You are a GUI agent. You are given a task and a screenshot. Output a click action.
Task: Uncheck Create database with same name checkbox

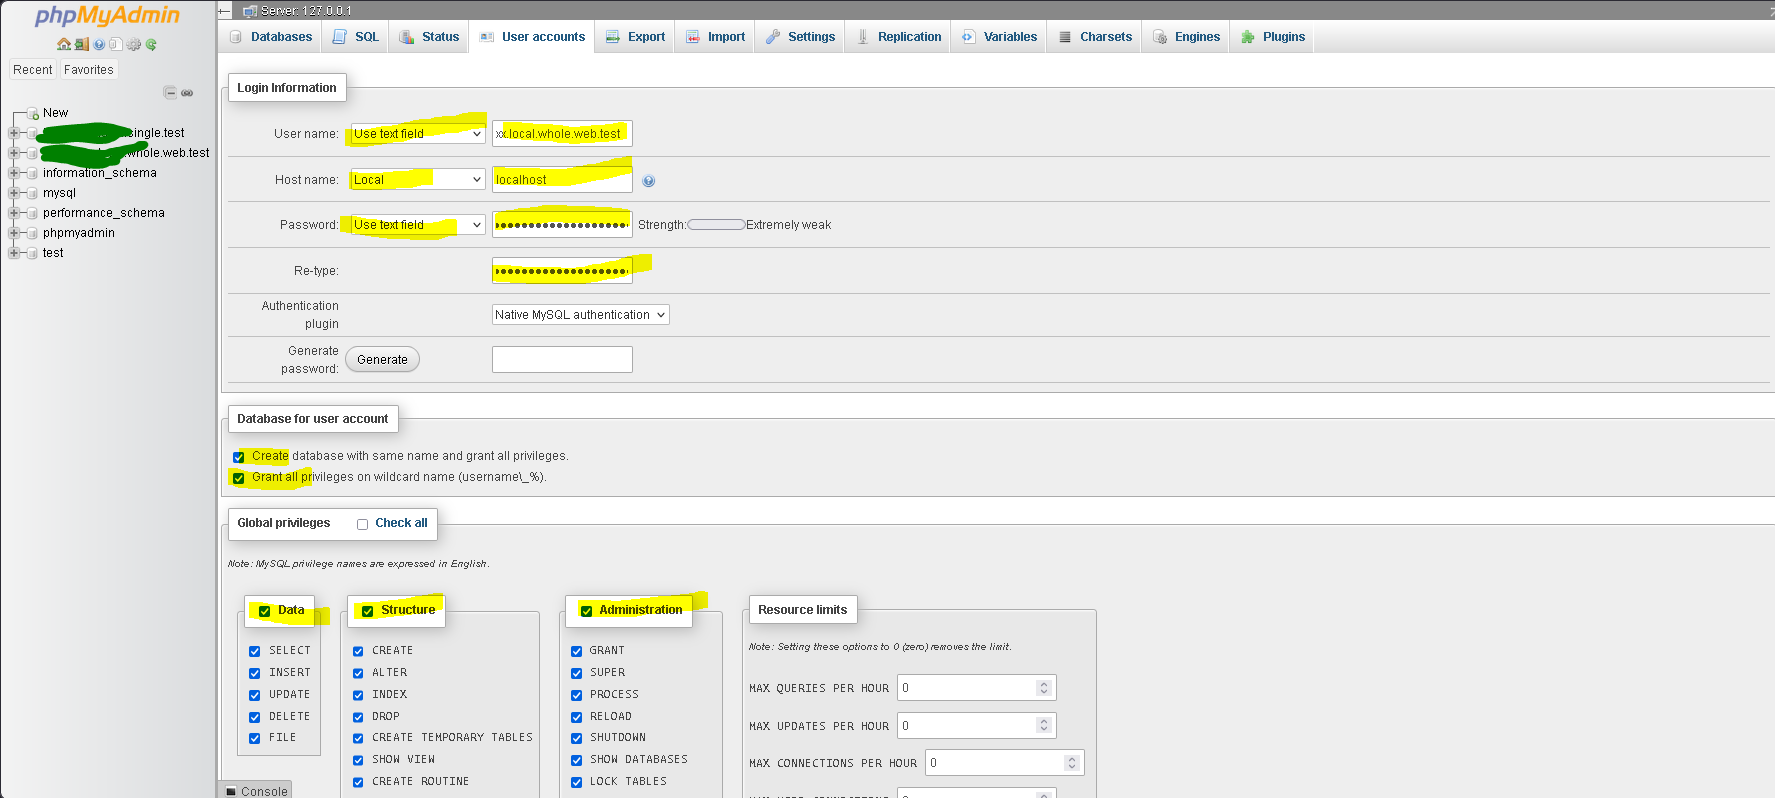(239, 457)
